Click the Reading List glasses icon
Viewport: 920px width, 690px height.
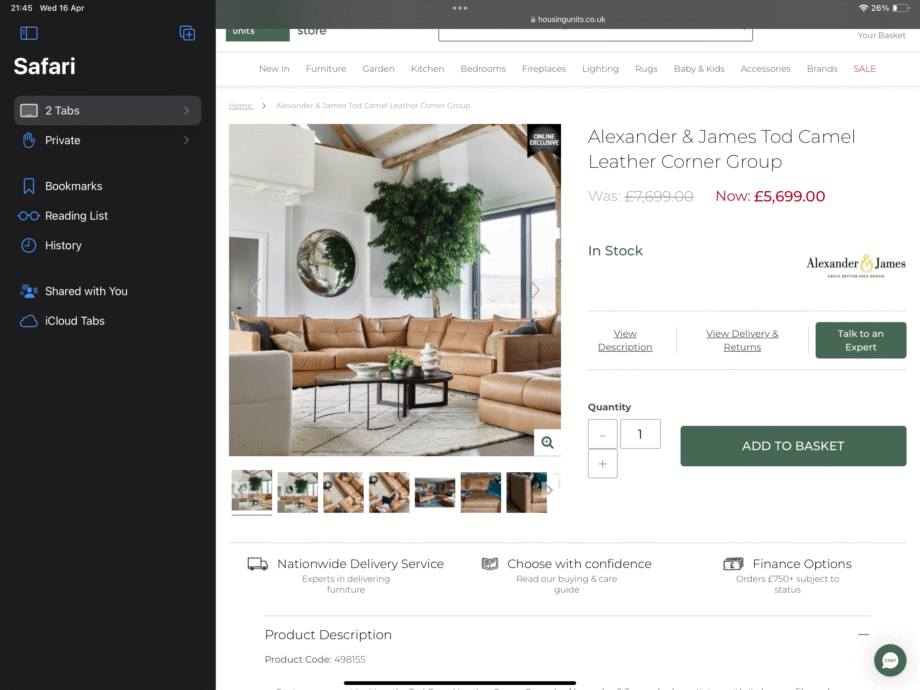(x=29, y=216)
